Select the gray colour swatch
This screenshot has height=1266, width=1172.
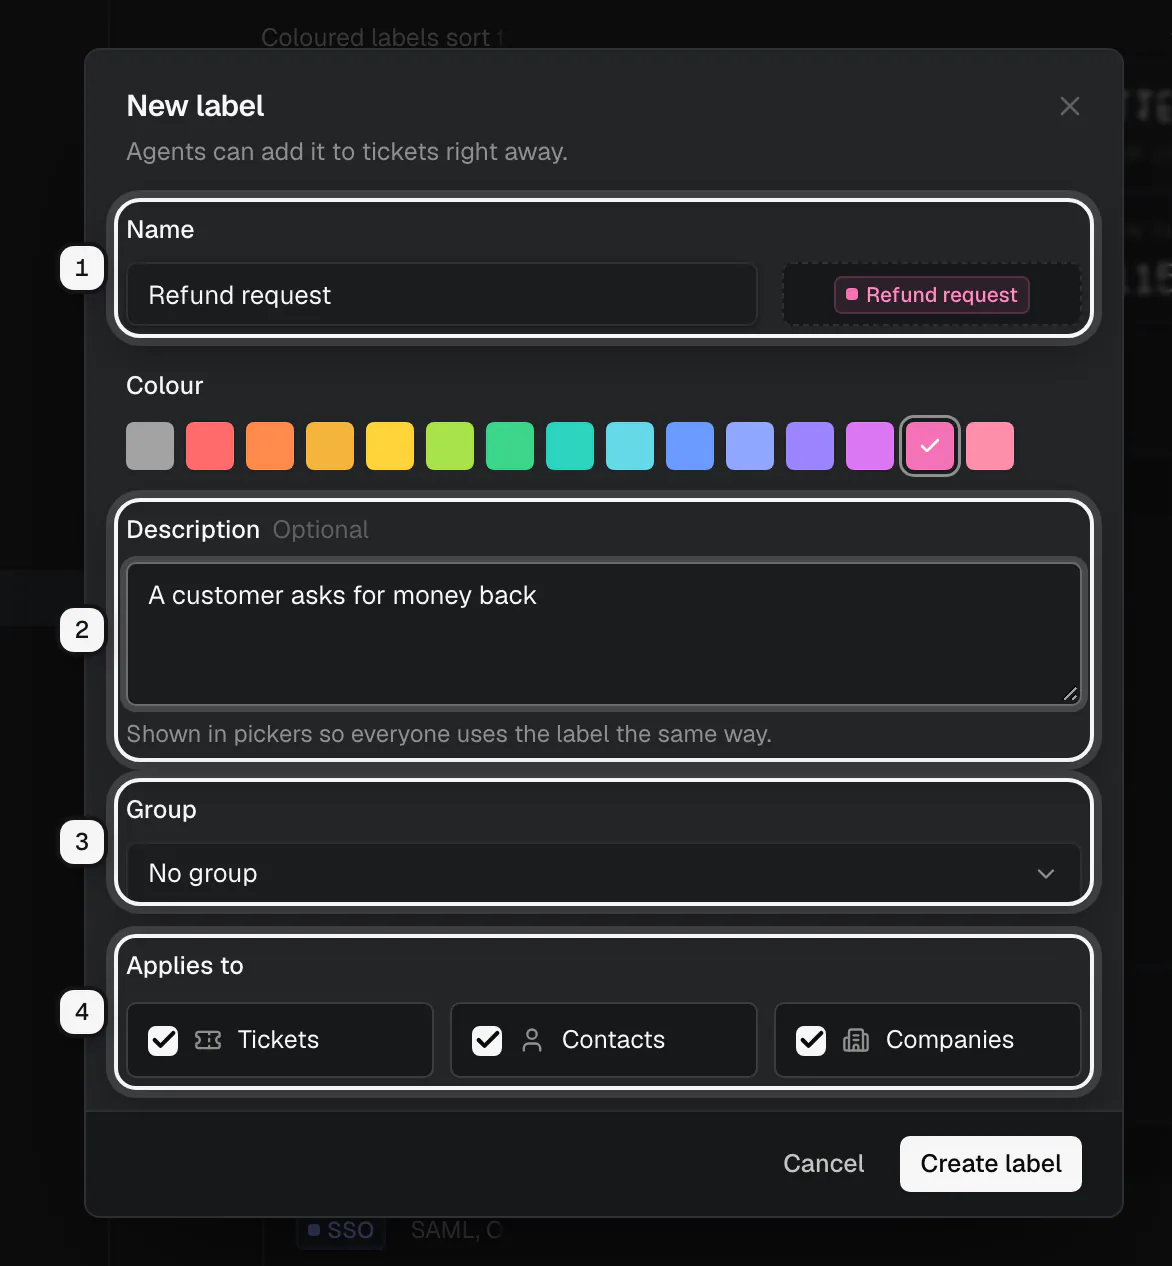coord(150,446)
